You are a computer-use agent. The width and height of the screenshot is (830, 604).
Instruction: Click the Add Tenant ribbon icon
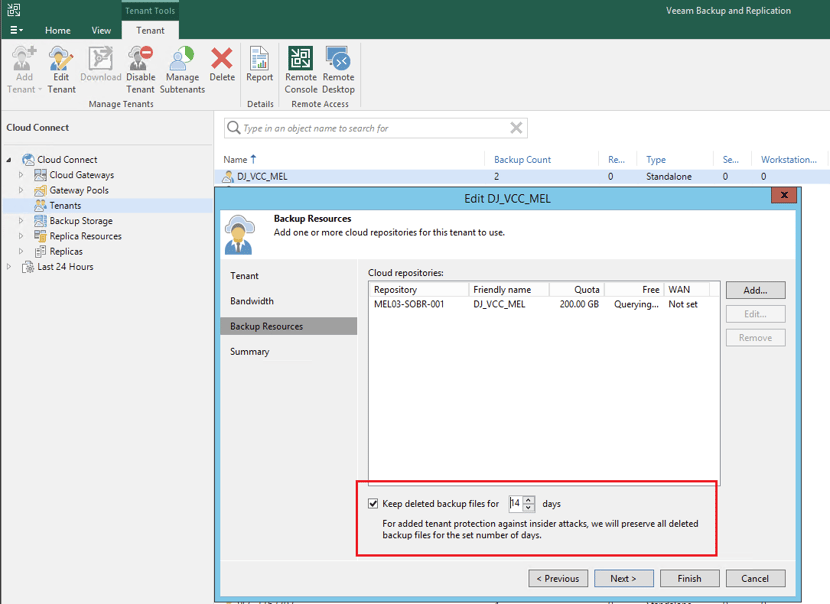pyautogui.click(x=24, y=59)
